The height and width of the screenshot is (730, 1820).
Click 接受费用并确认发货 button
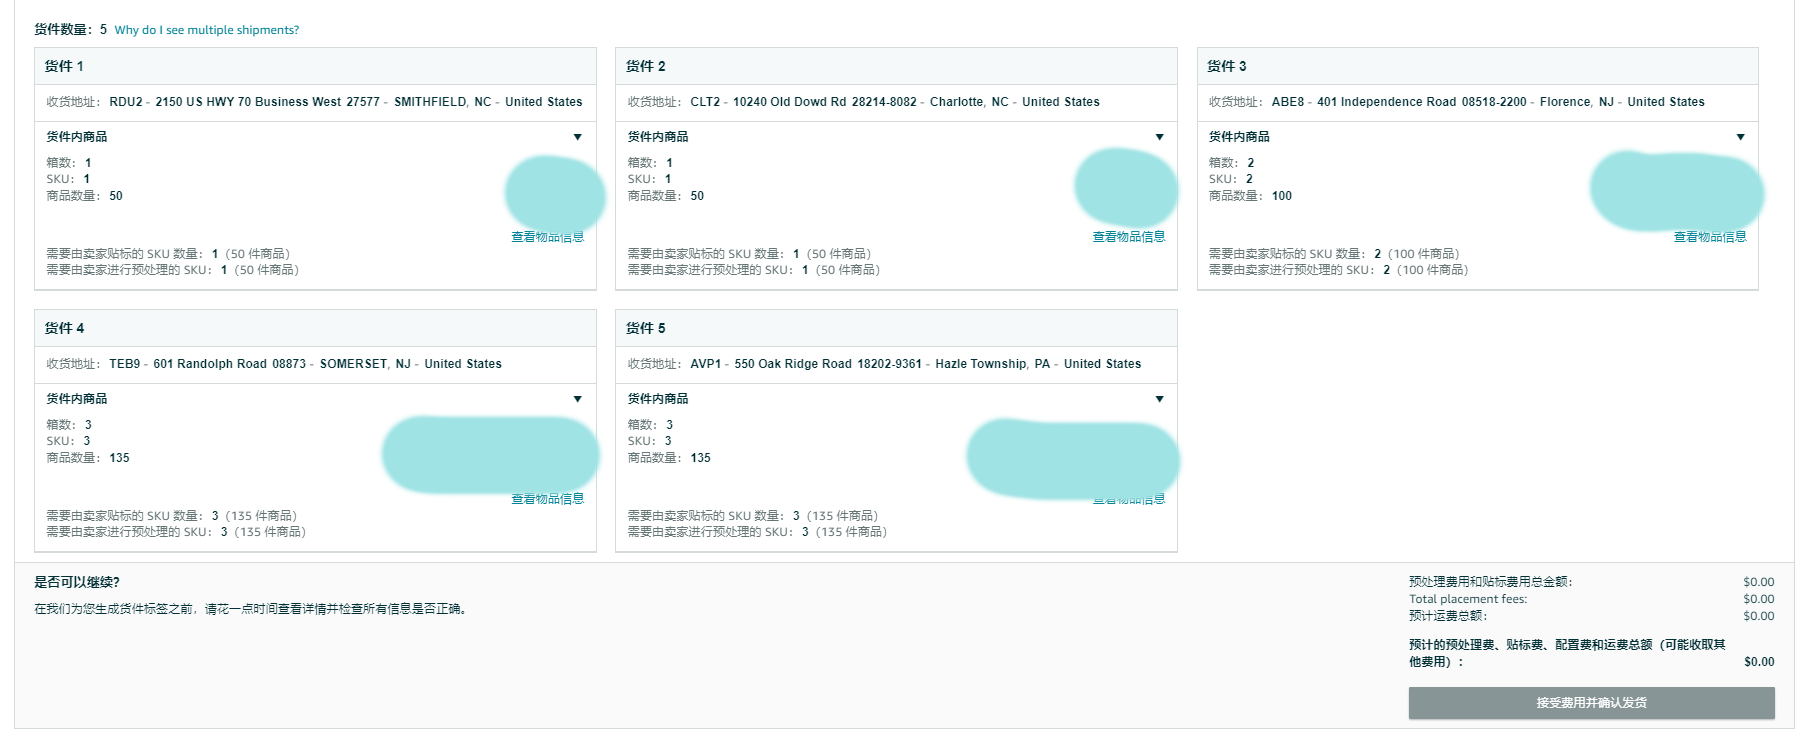(1592, 703)
